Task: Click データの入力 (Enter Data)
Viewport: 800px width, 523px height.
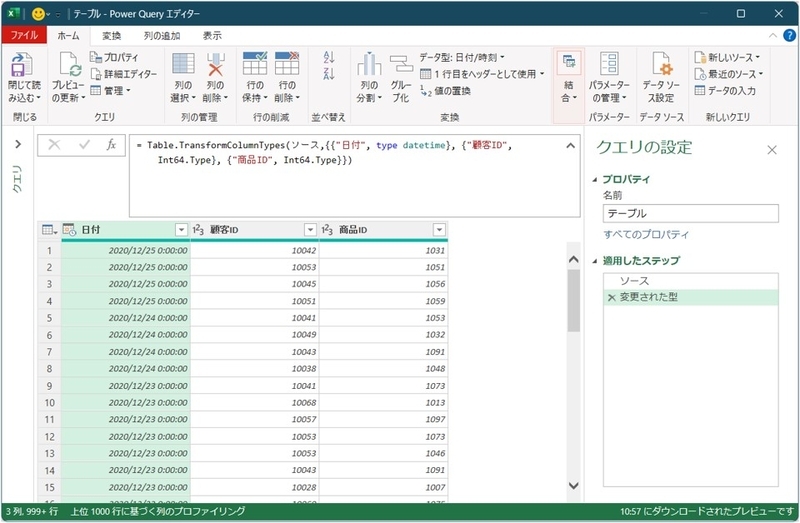Action: click(725, 90)
